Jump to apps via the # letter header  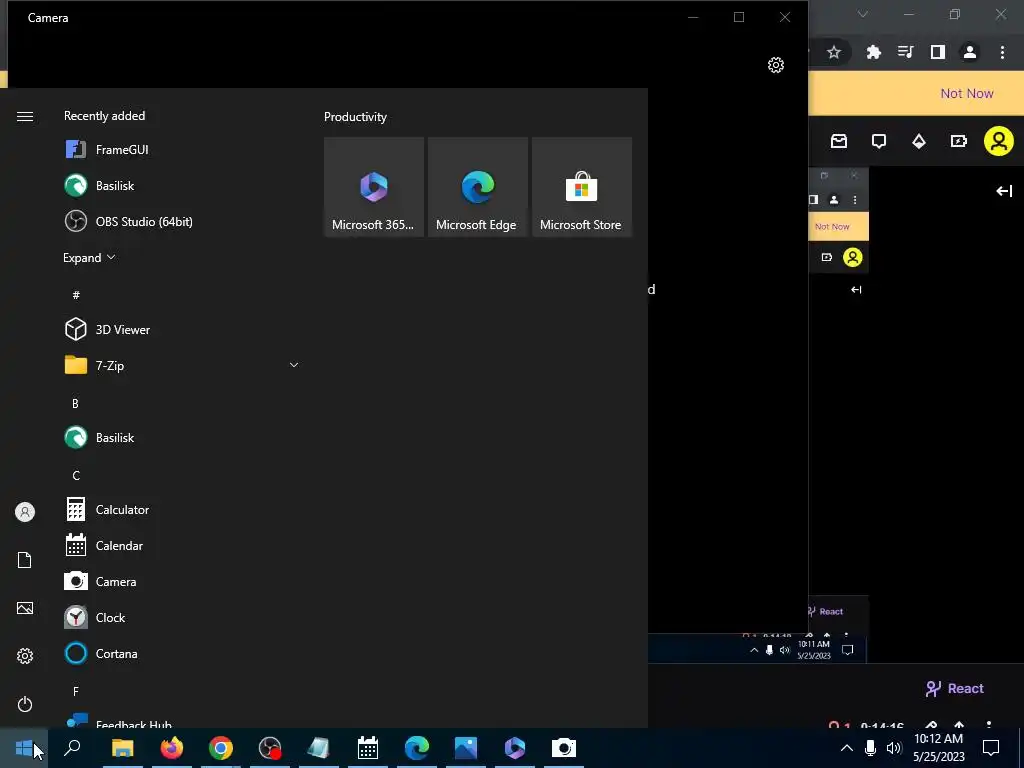tap(76, 295)
